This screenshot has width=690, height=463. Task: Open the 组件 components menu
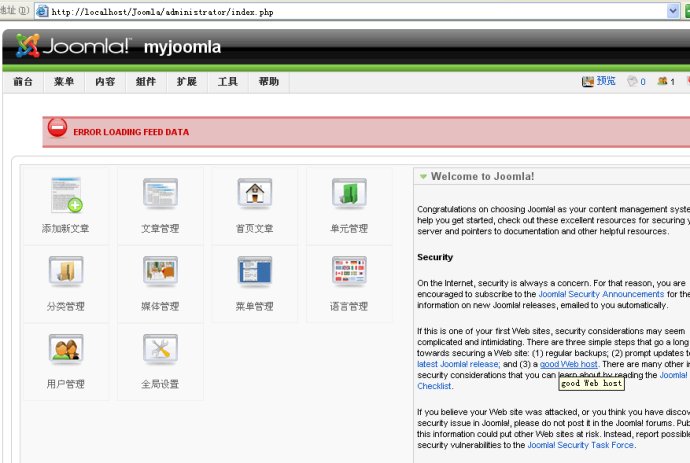click(x=146, y=82)
